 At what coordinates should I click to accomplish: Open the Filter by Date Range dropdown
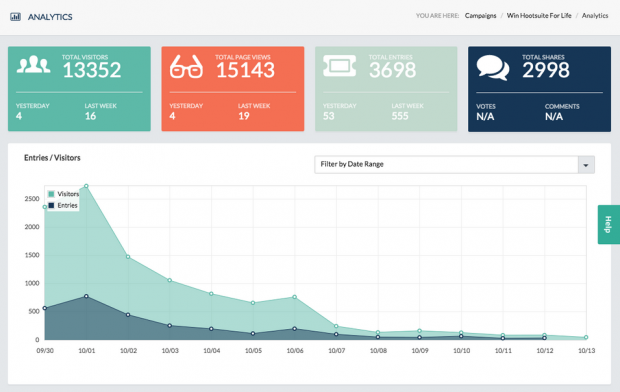coord(454,165)
